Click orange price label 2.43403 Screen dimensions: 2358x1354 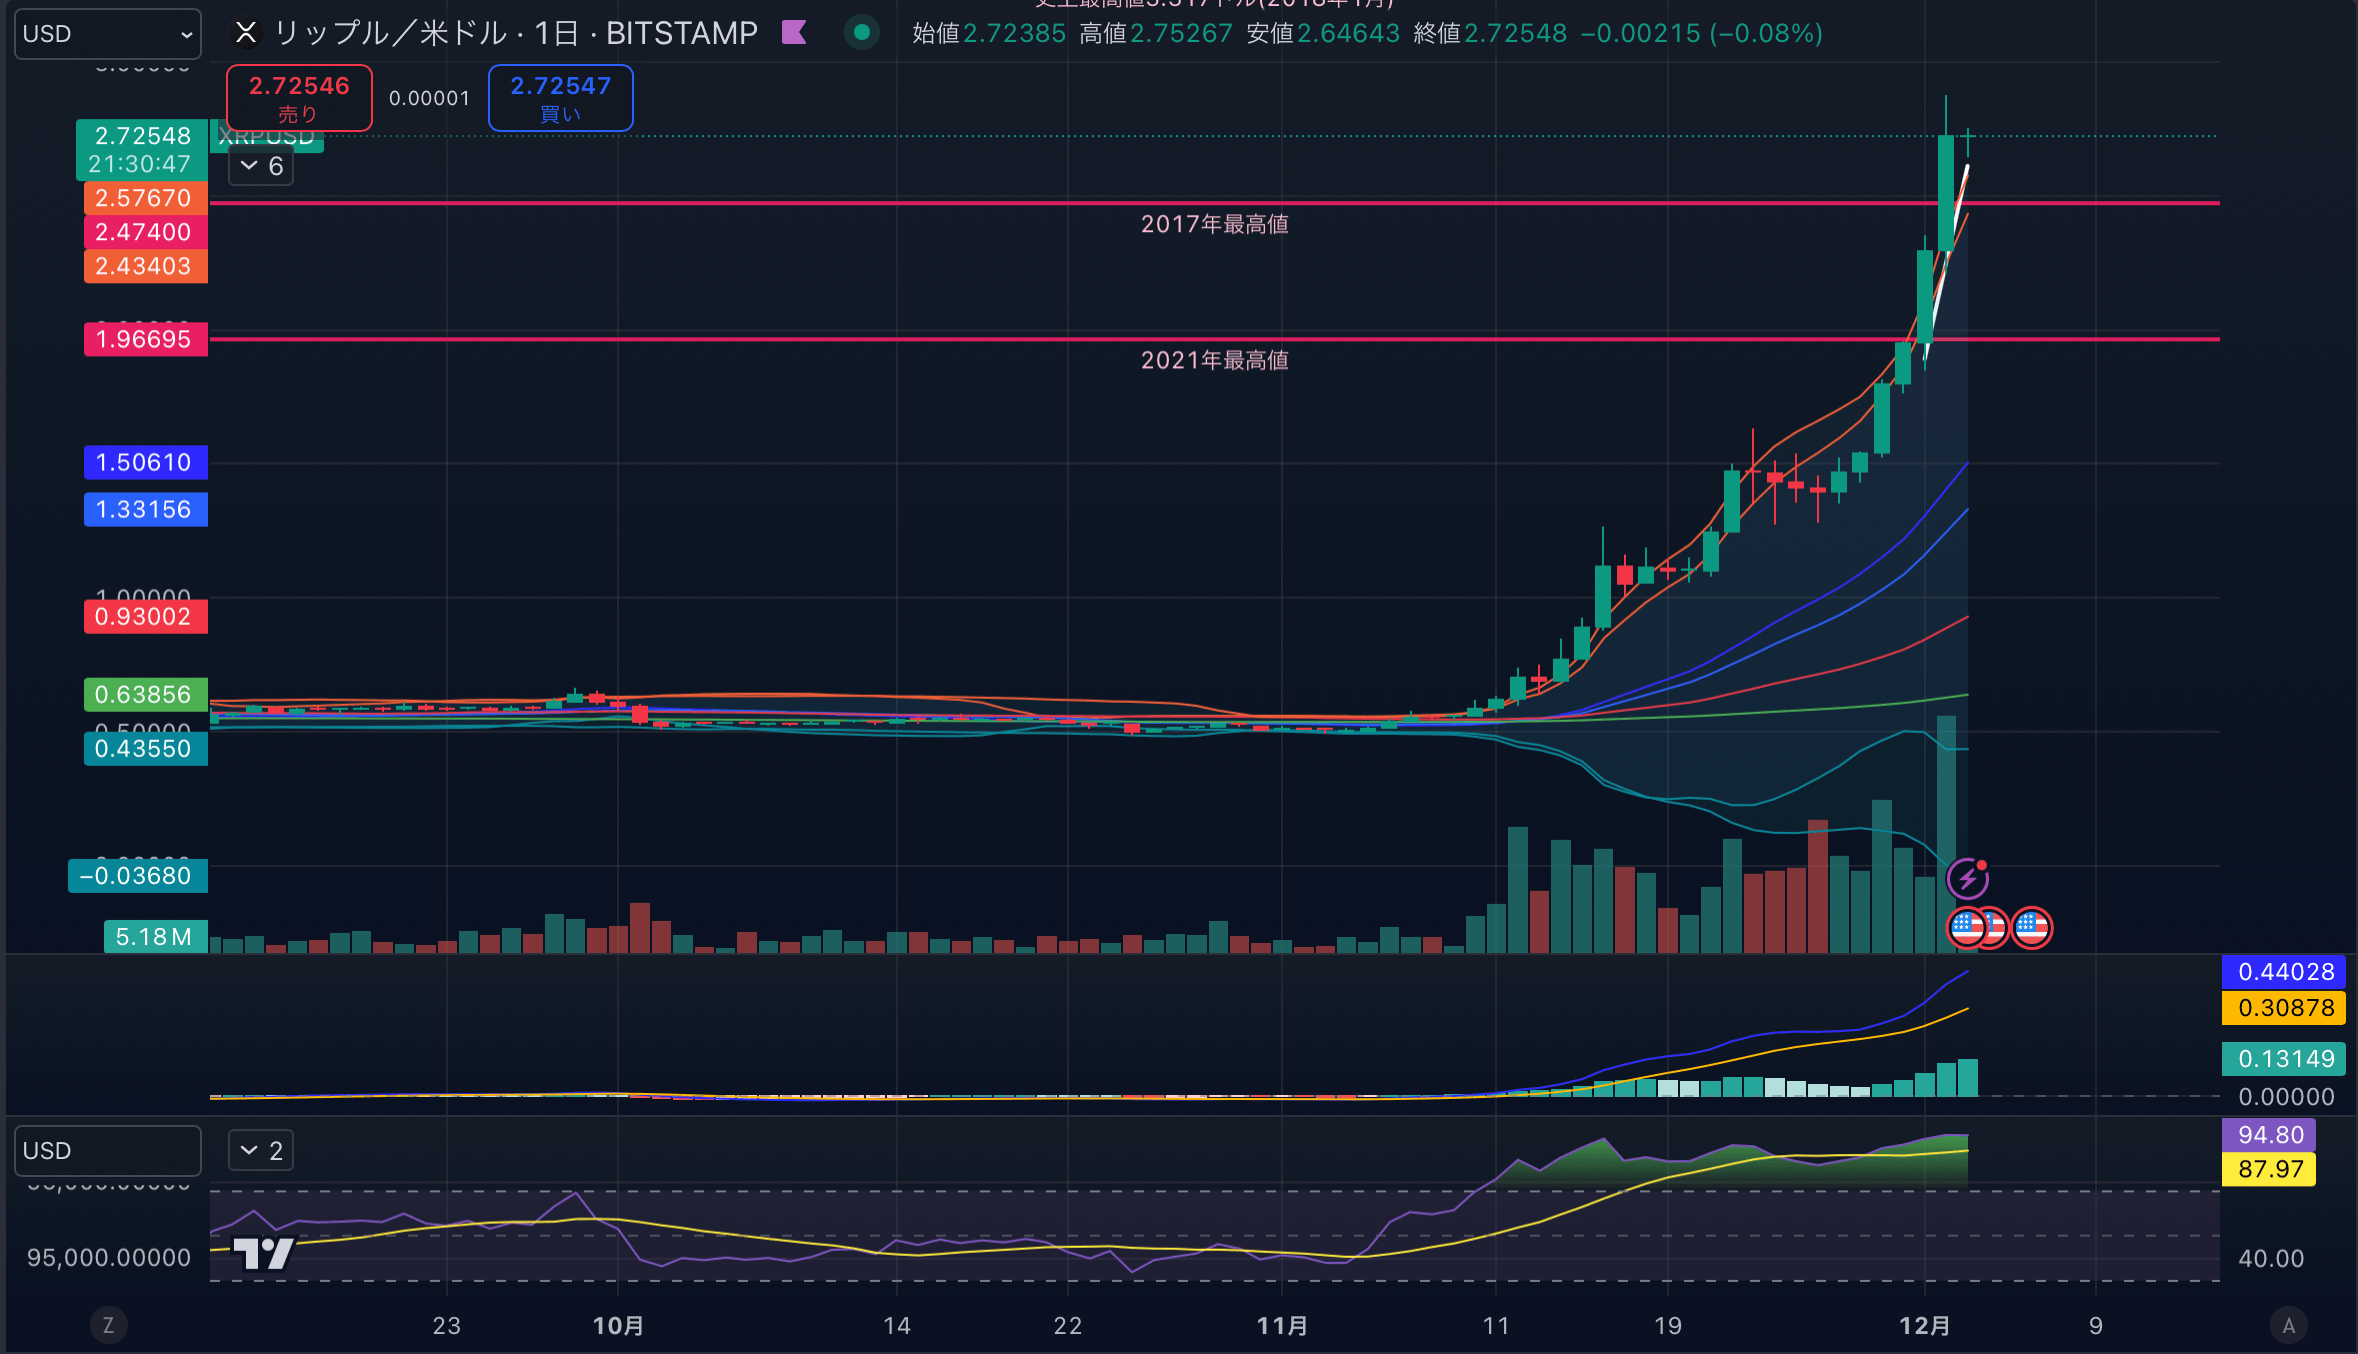145,266
